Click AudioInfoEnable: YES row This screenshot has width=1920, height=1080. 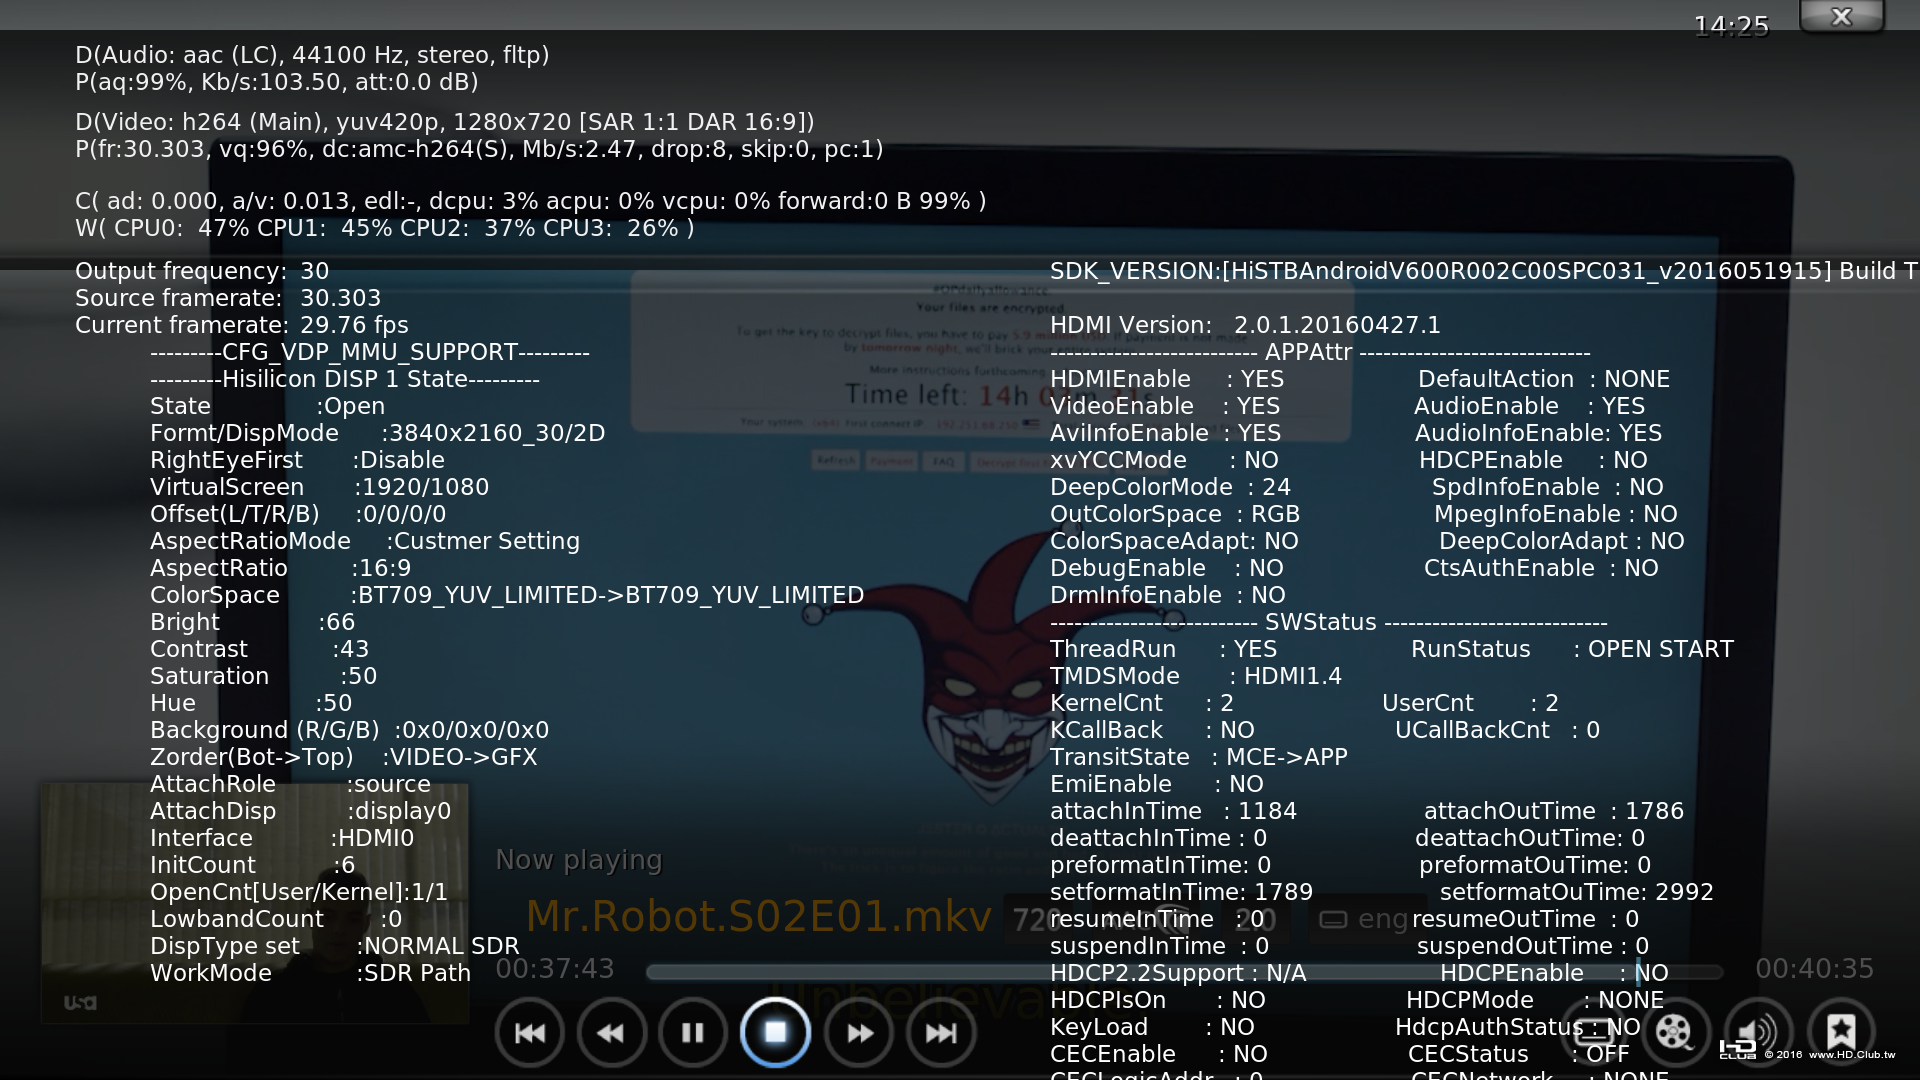pyautogui.click(x=1538, y=433)
